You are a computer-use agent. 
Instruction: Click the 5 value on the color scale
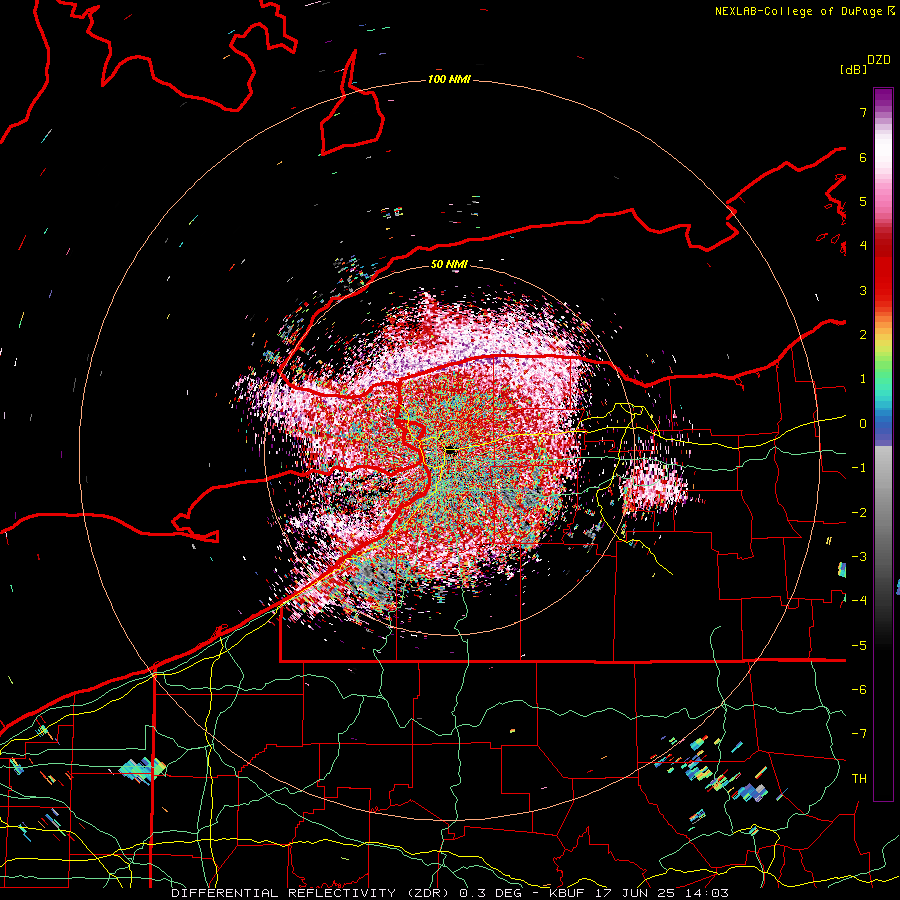click(863, 201)
